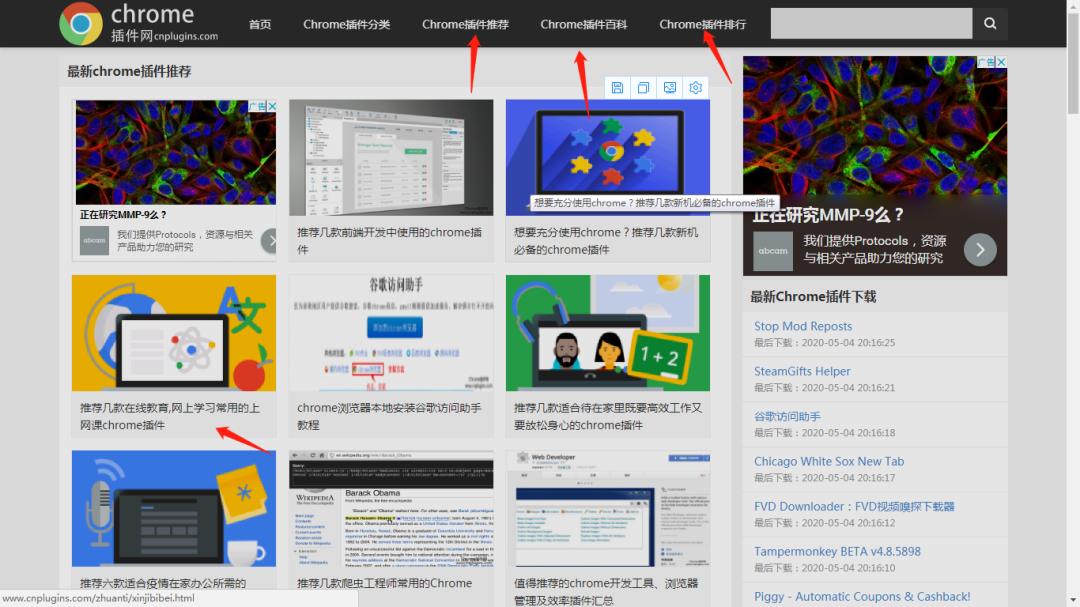Click arrow button on the large sidebar ad
Viewport: 1080px width, 607px height.
pos(980,249)
